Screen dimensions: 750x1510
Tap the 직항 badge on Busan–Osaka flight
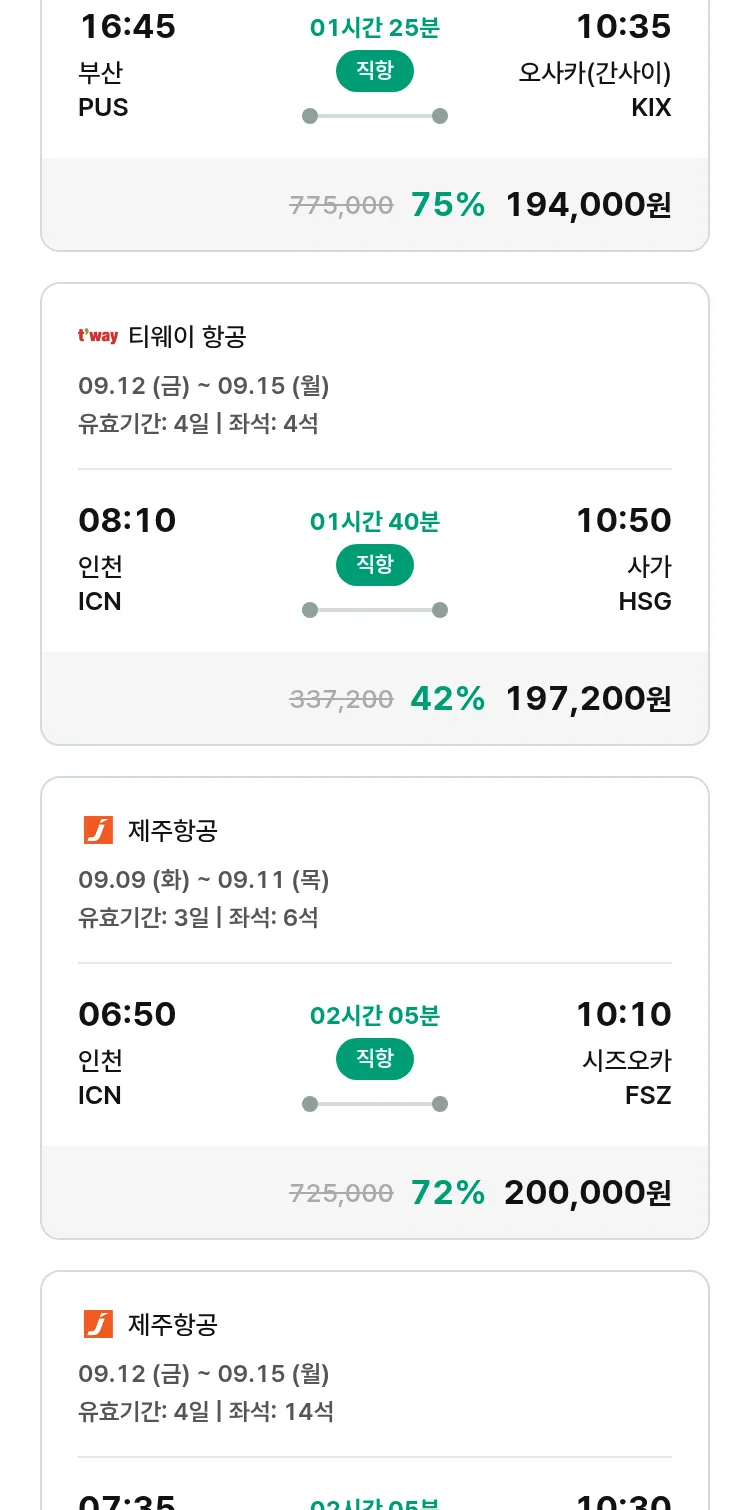pyautogui.click(x=374, y=71)
